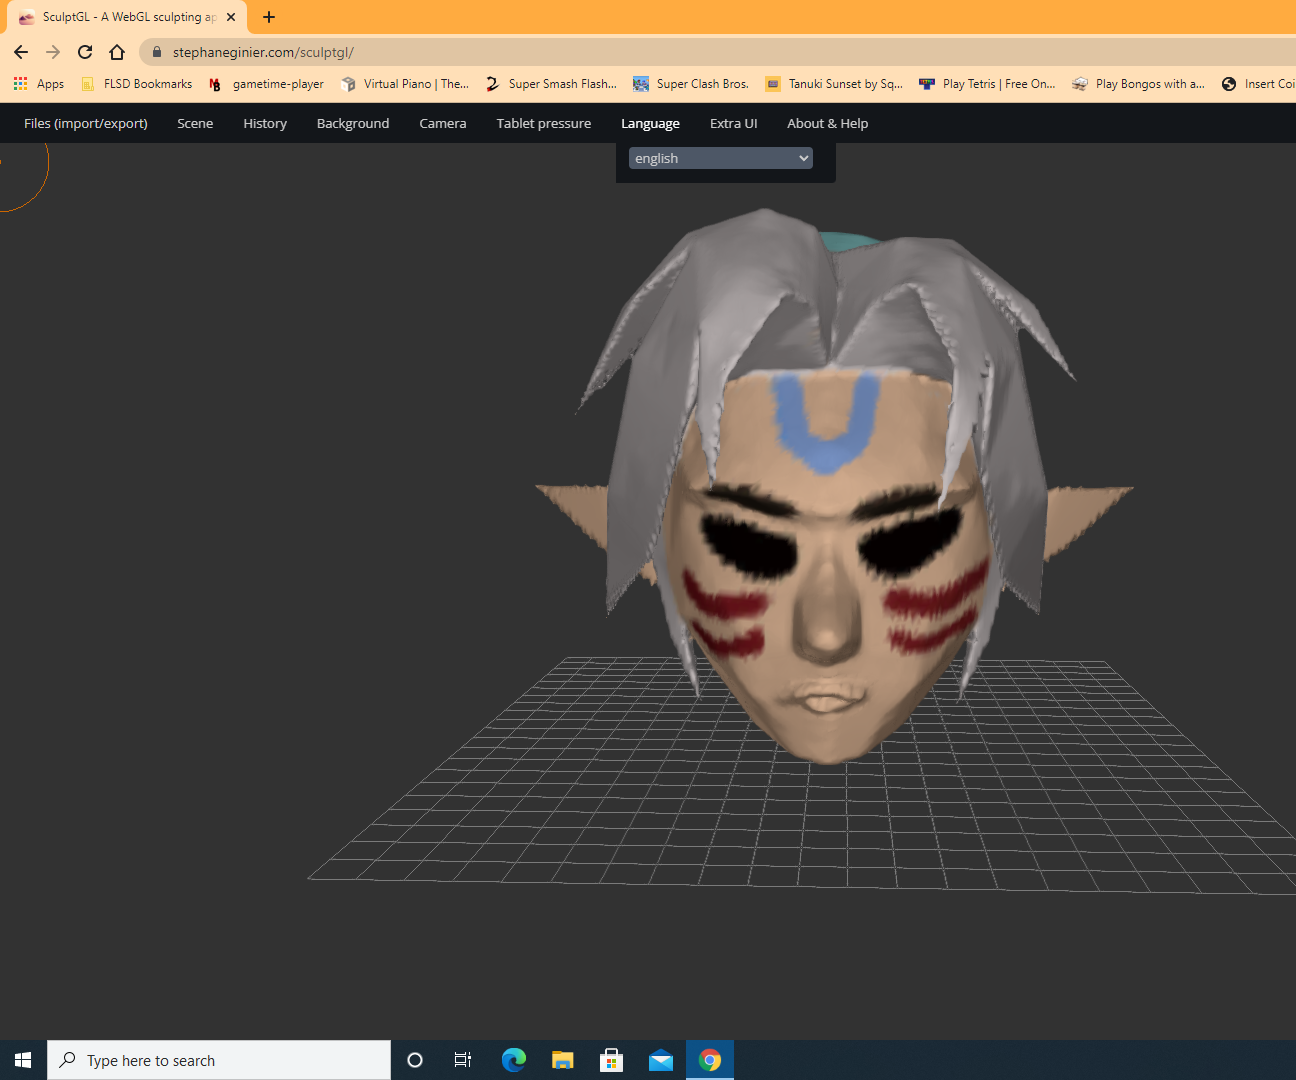
Task: Open the Microsoft Store from the taskbar
Action: tap(611, 1059)
